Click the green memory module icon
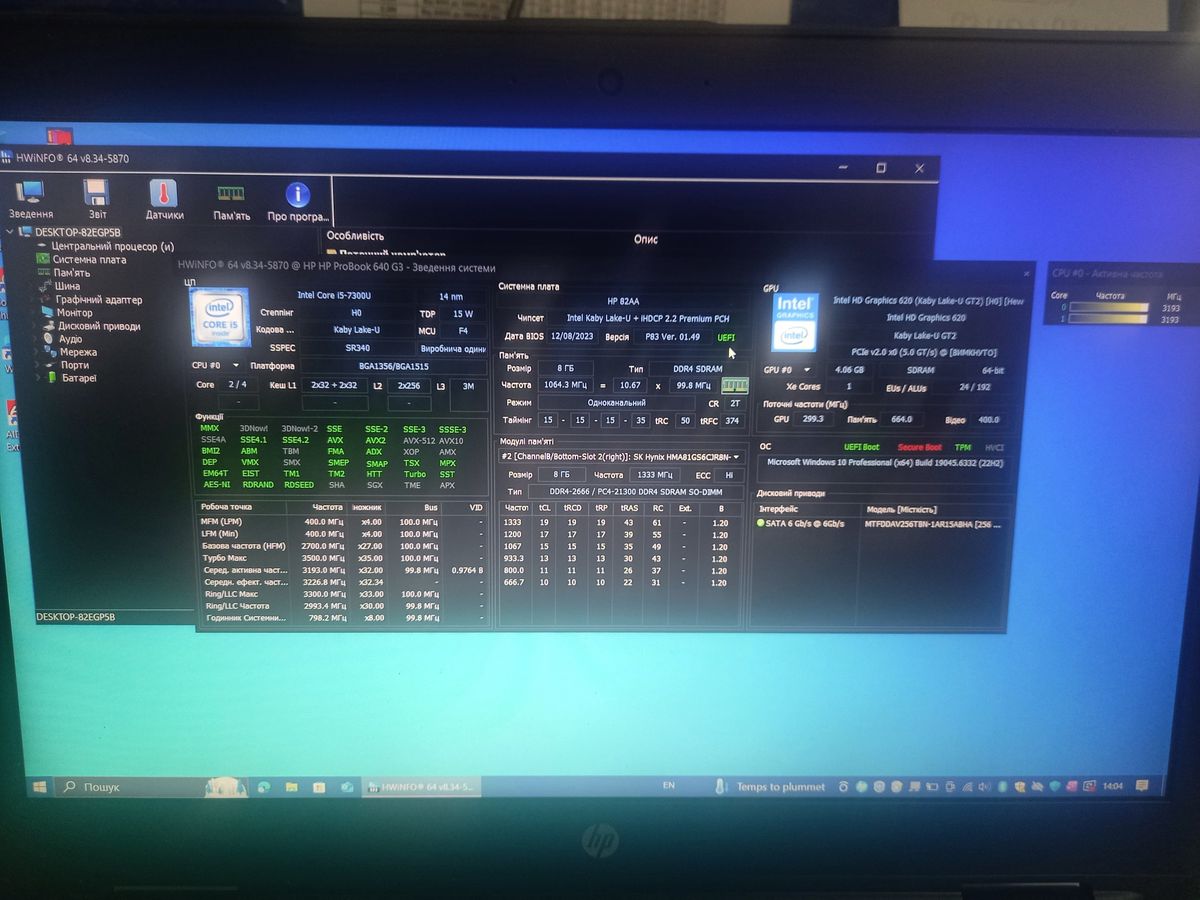 [x=735, y=385]
